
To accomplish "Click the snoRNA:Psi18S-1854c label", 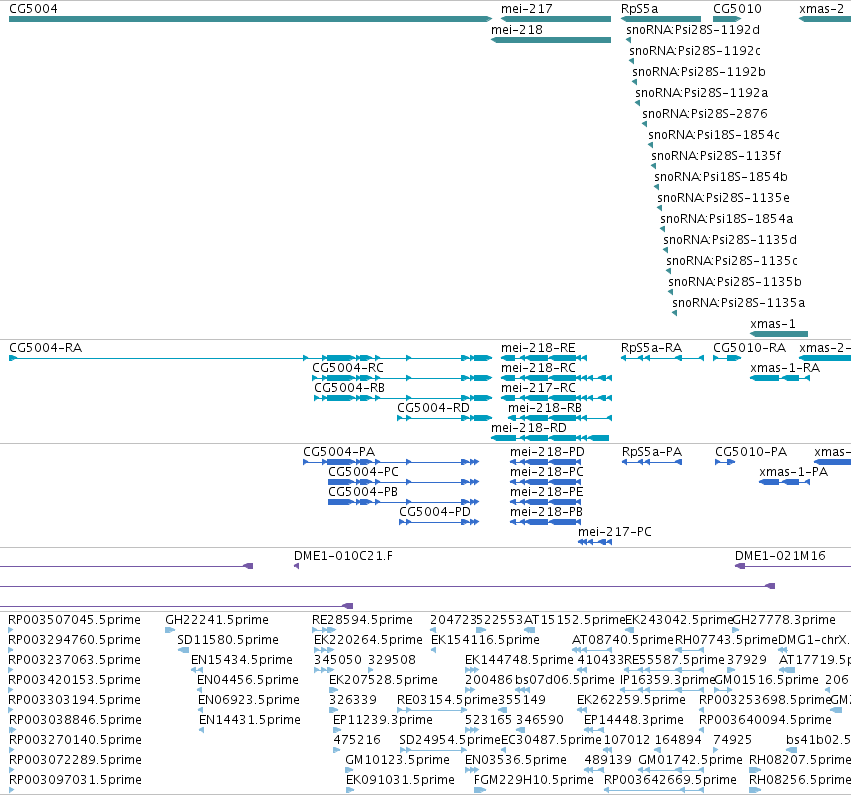I will [x=714, y=135].
